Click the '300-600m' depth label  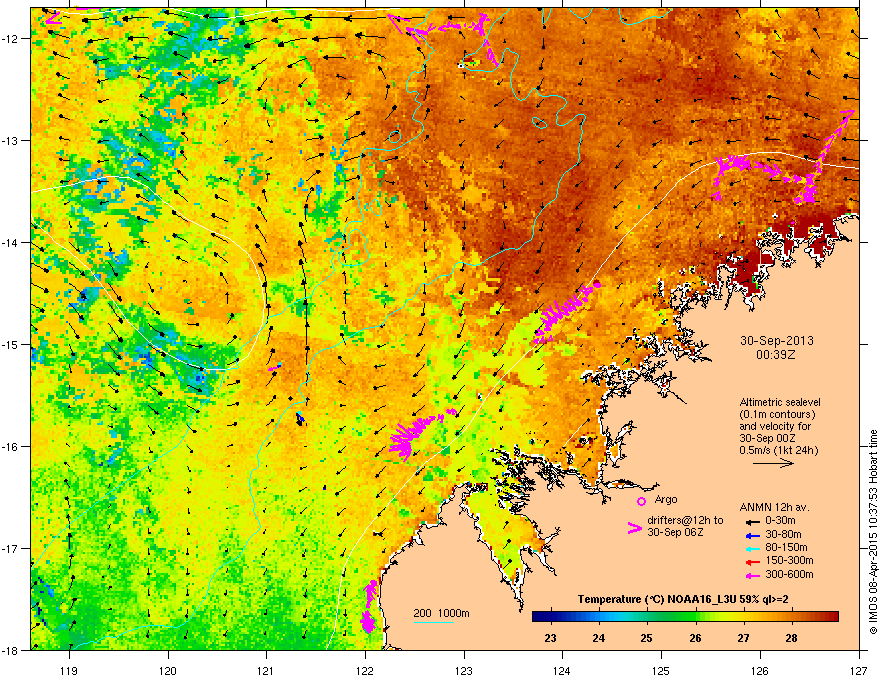coord(789,575)
